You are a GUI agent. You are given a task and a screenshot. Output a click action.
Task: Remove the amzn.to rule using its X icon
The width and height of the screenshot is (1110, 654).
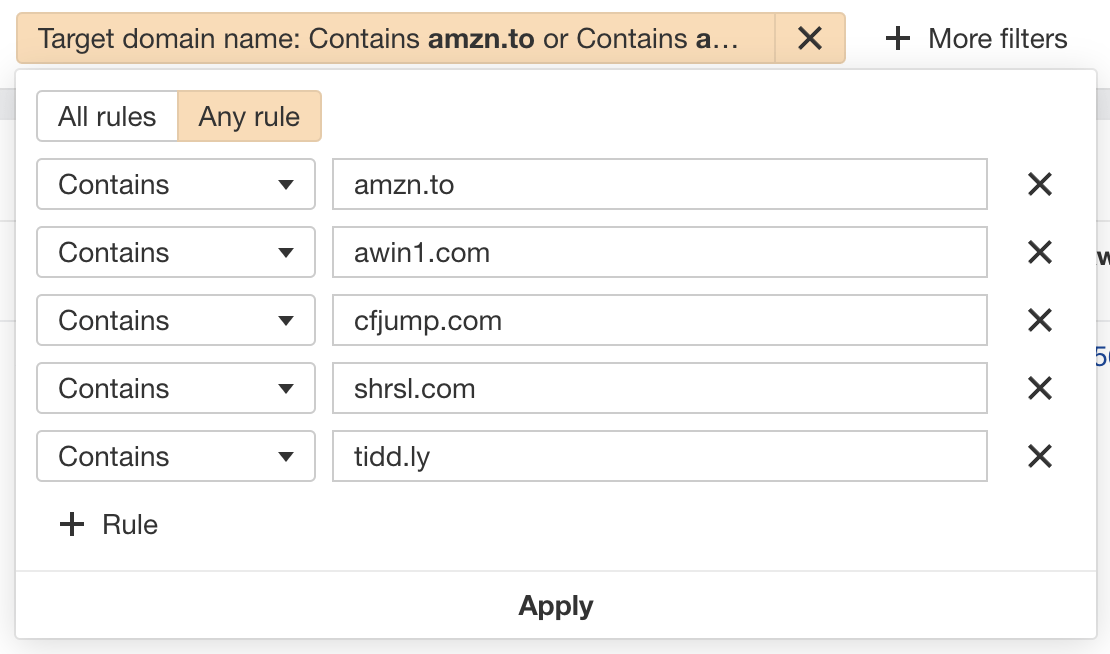1039,184
